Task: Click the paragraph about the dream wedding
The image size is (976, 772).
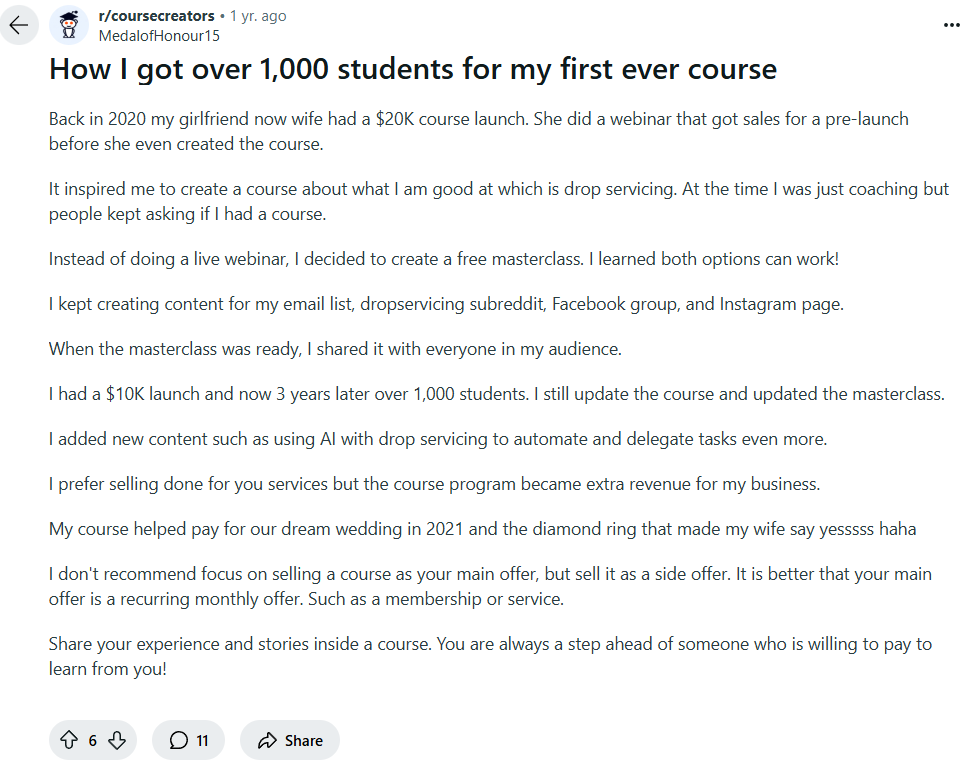Action: coord(483,528)
